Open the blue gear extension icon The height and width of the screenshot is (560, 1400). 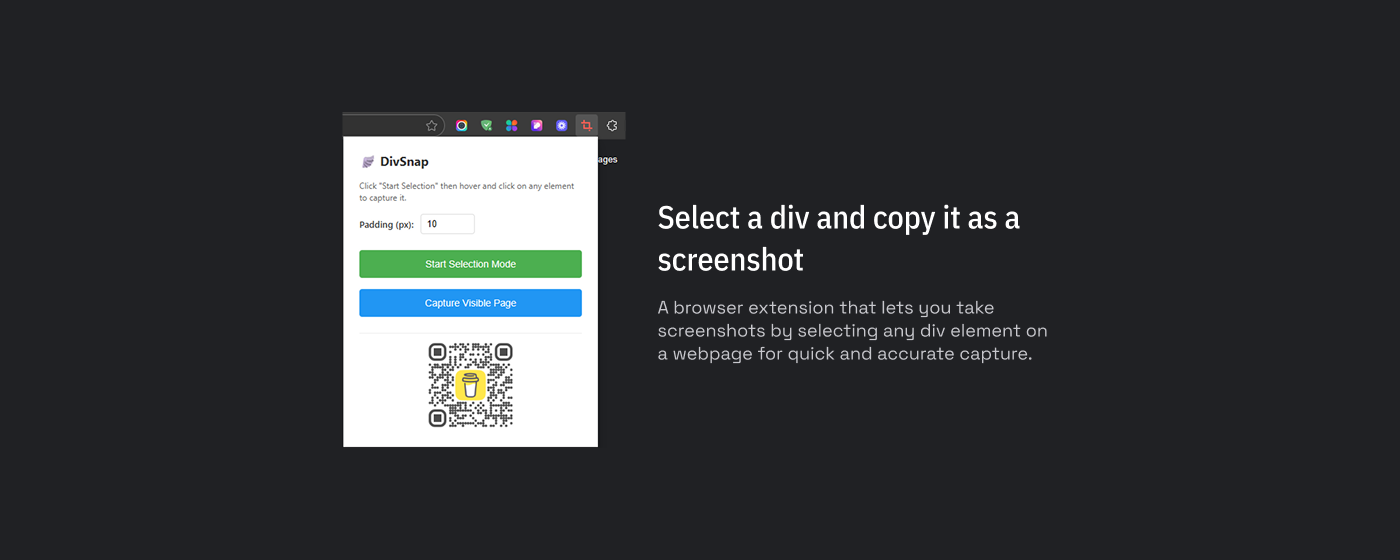coord(562,126)
